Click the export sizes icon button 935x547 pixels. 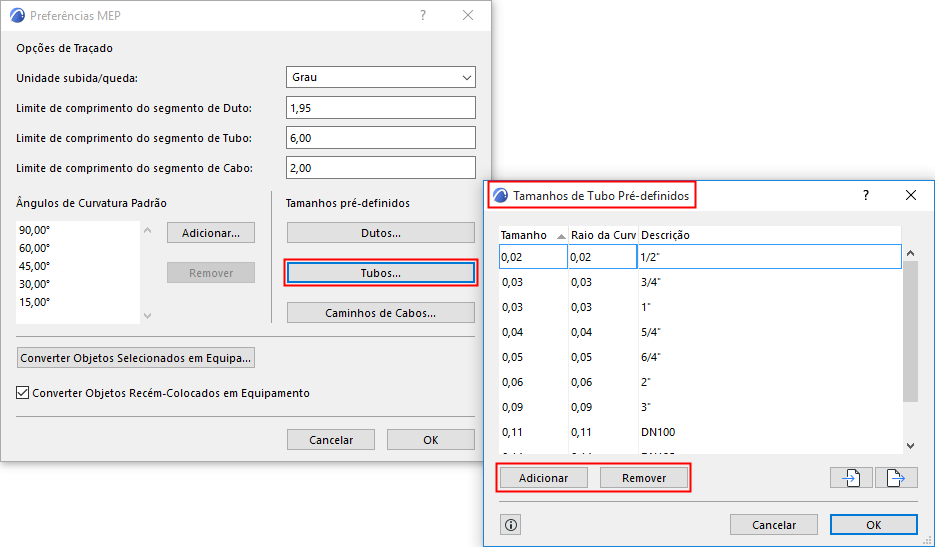click(x=896, y=478)
